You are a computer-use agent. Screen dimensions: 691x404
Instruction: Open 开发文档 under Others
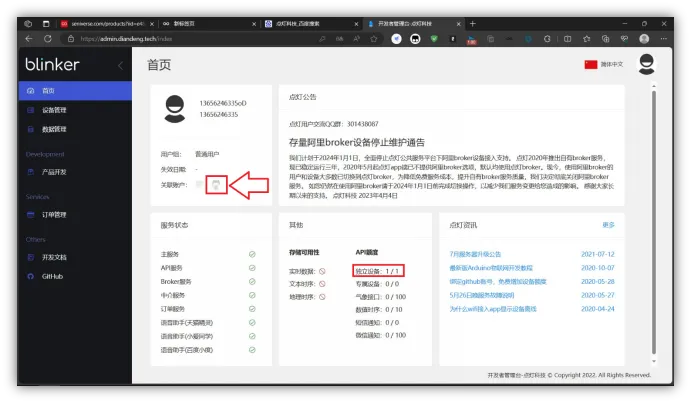[x=75, y=257]
